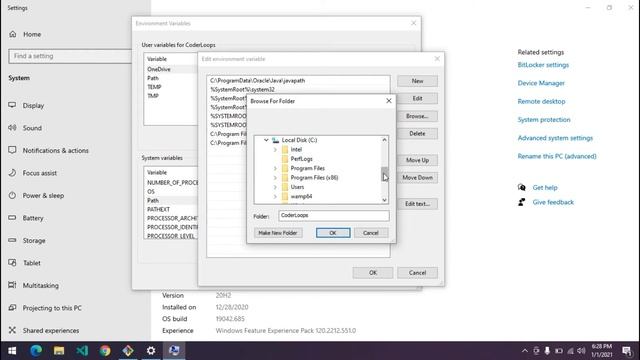Click New in Edit environment variable
The width and height of the screenshot is (640, 360).
[417, 81]
